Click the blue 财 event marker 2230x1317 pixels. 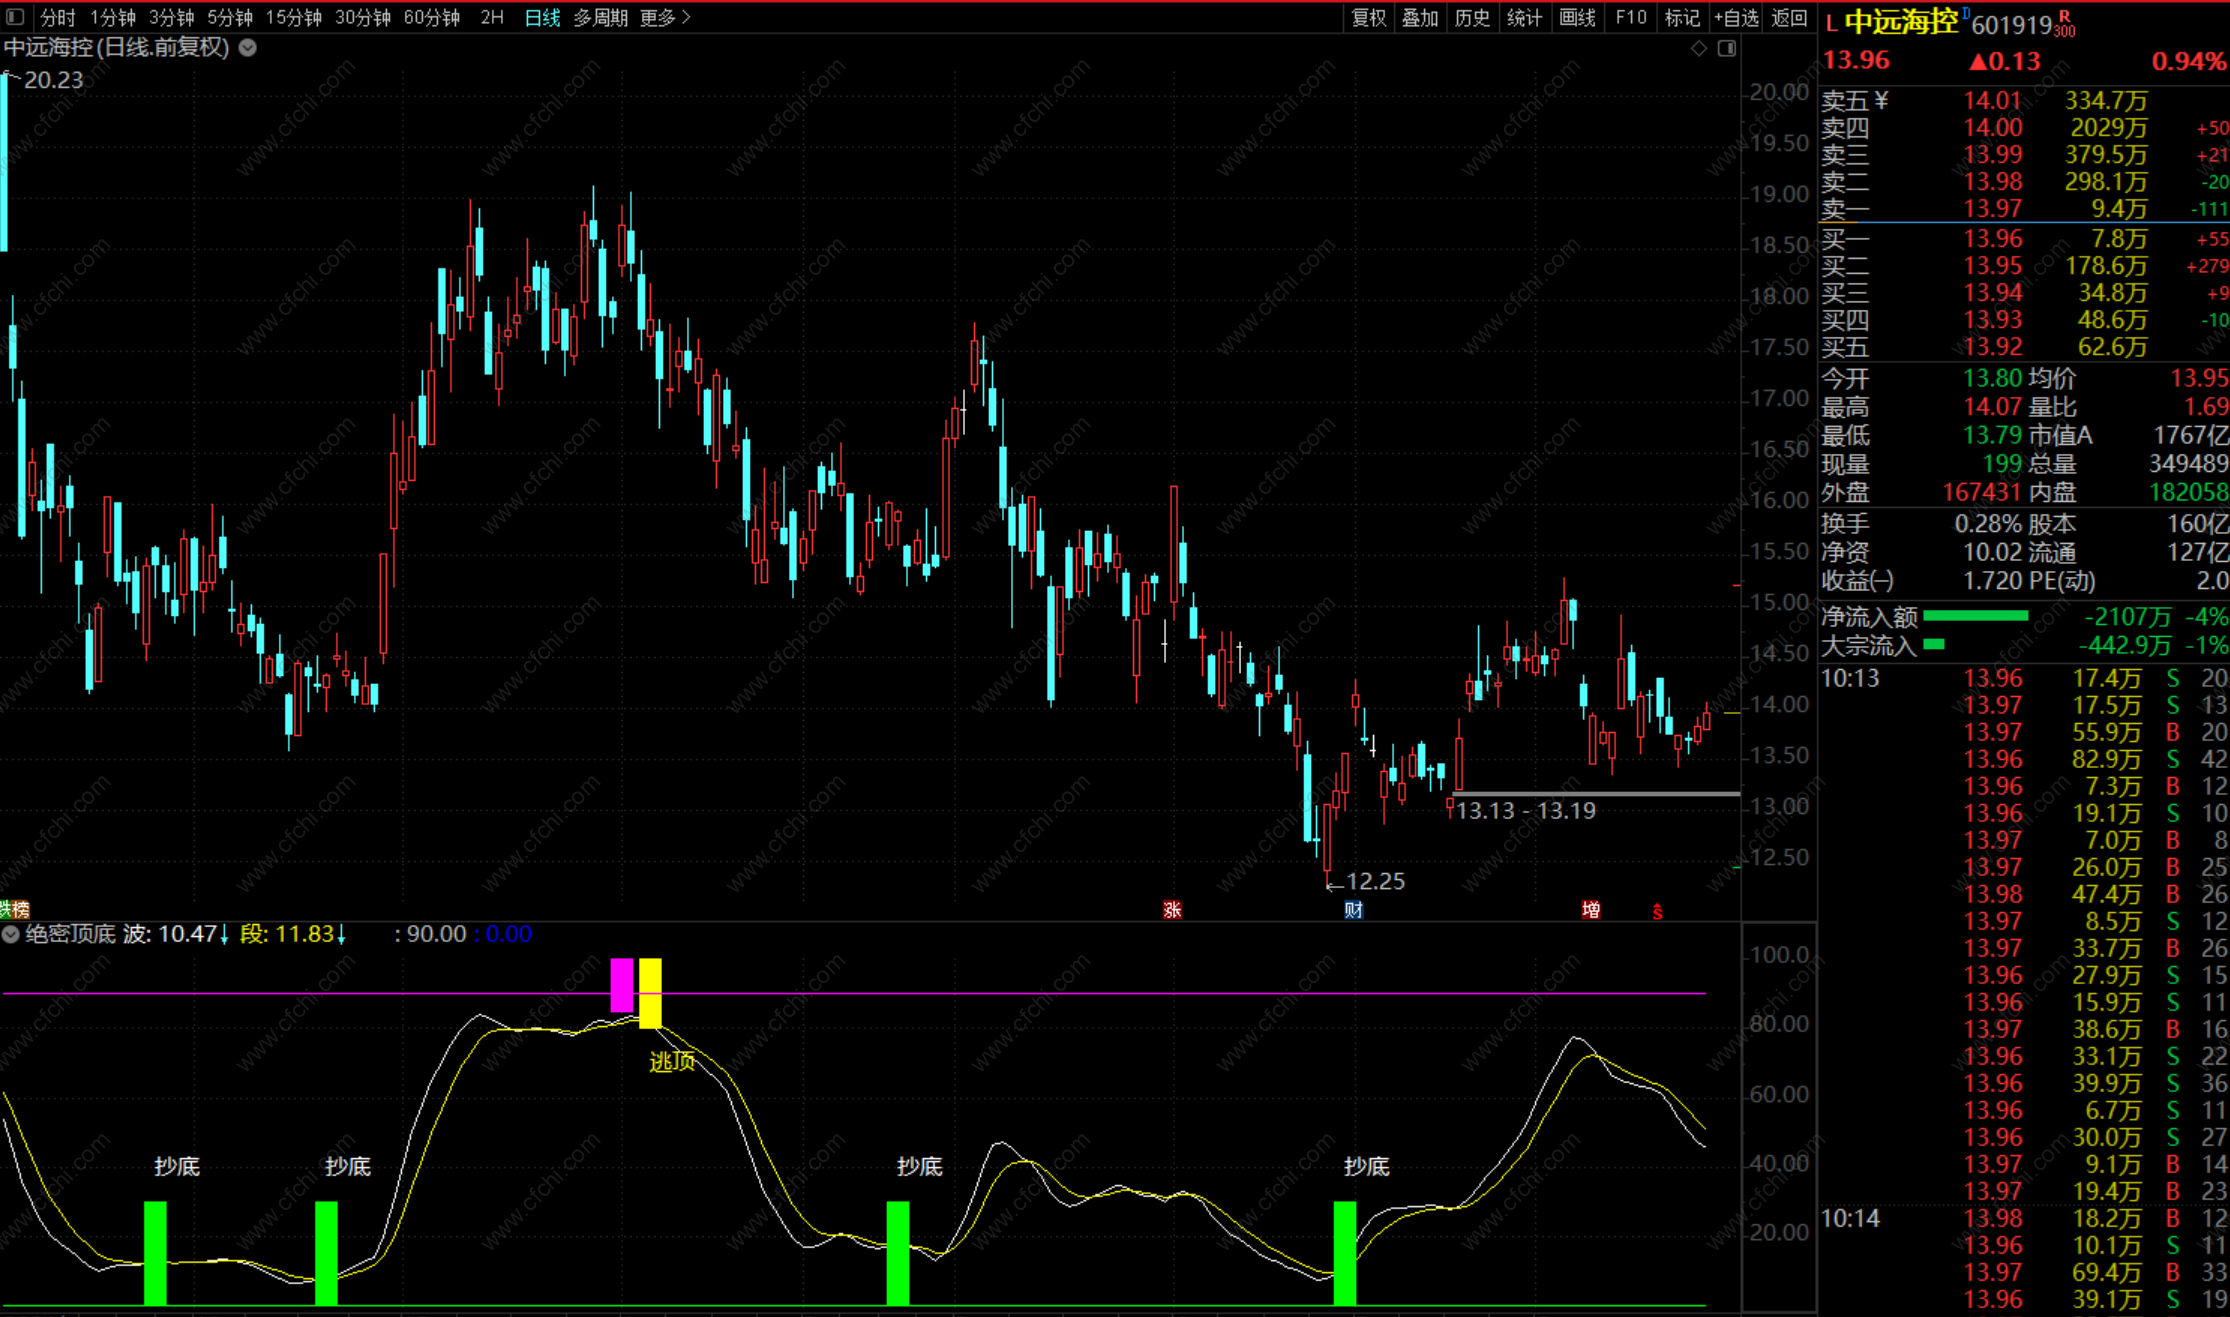(x=1353, y=909)
